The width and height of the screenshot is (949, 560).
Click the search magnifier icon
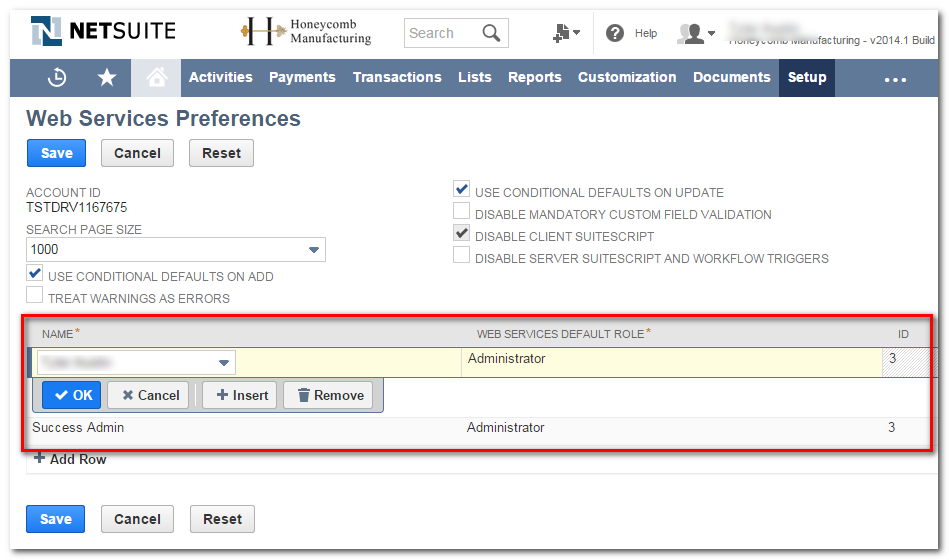click(491, 33)
